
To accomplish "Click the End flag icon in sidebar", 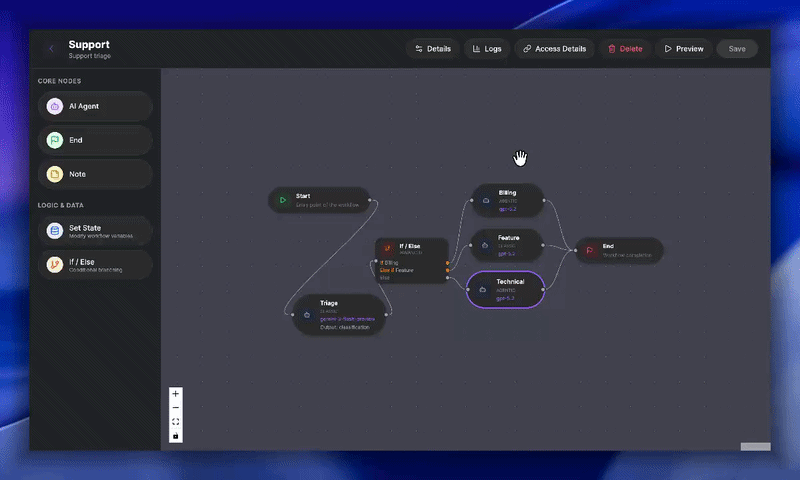I will (55, 140).
